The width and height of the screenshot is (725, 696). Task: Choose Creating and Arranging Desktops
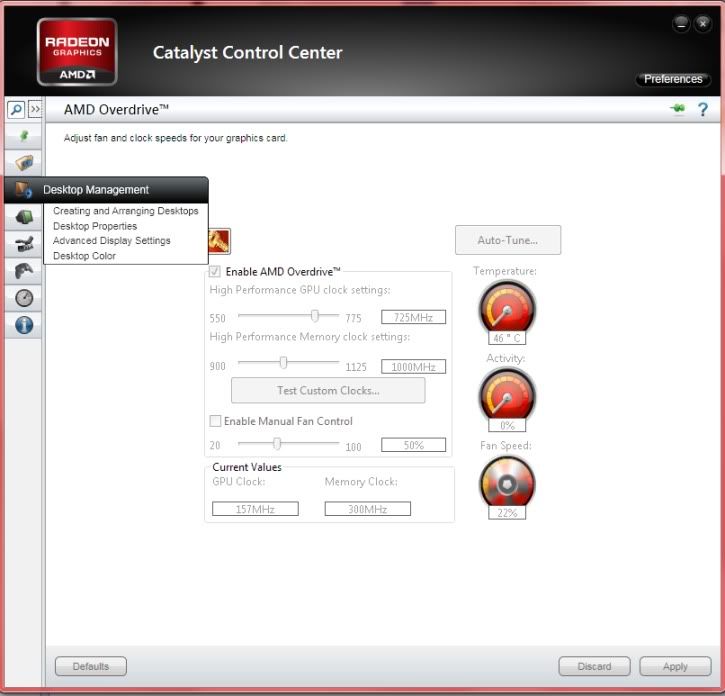125,211
